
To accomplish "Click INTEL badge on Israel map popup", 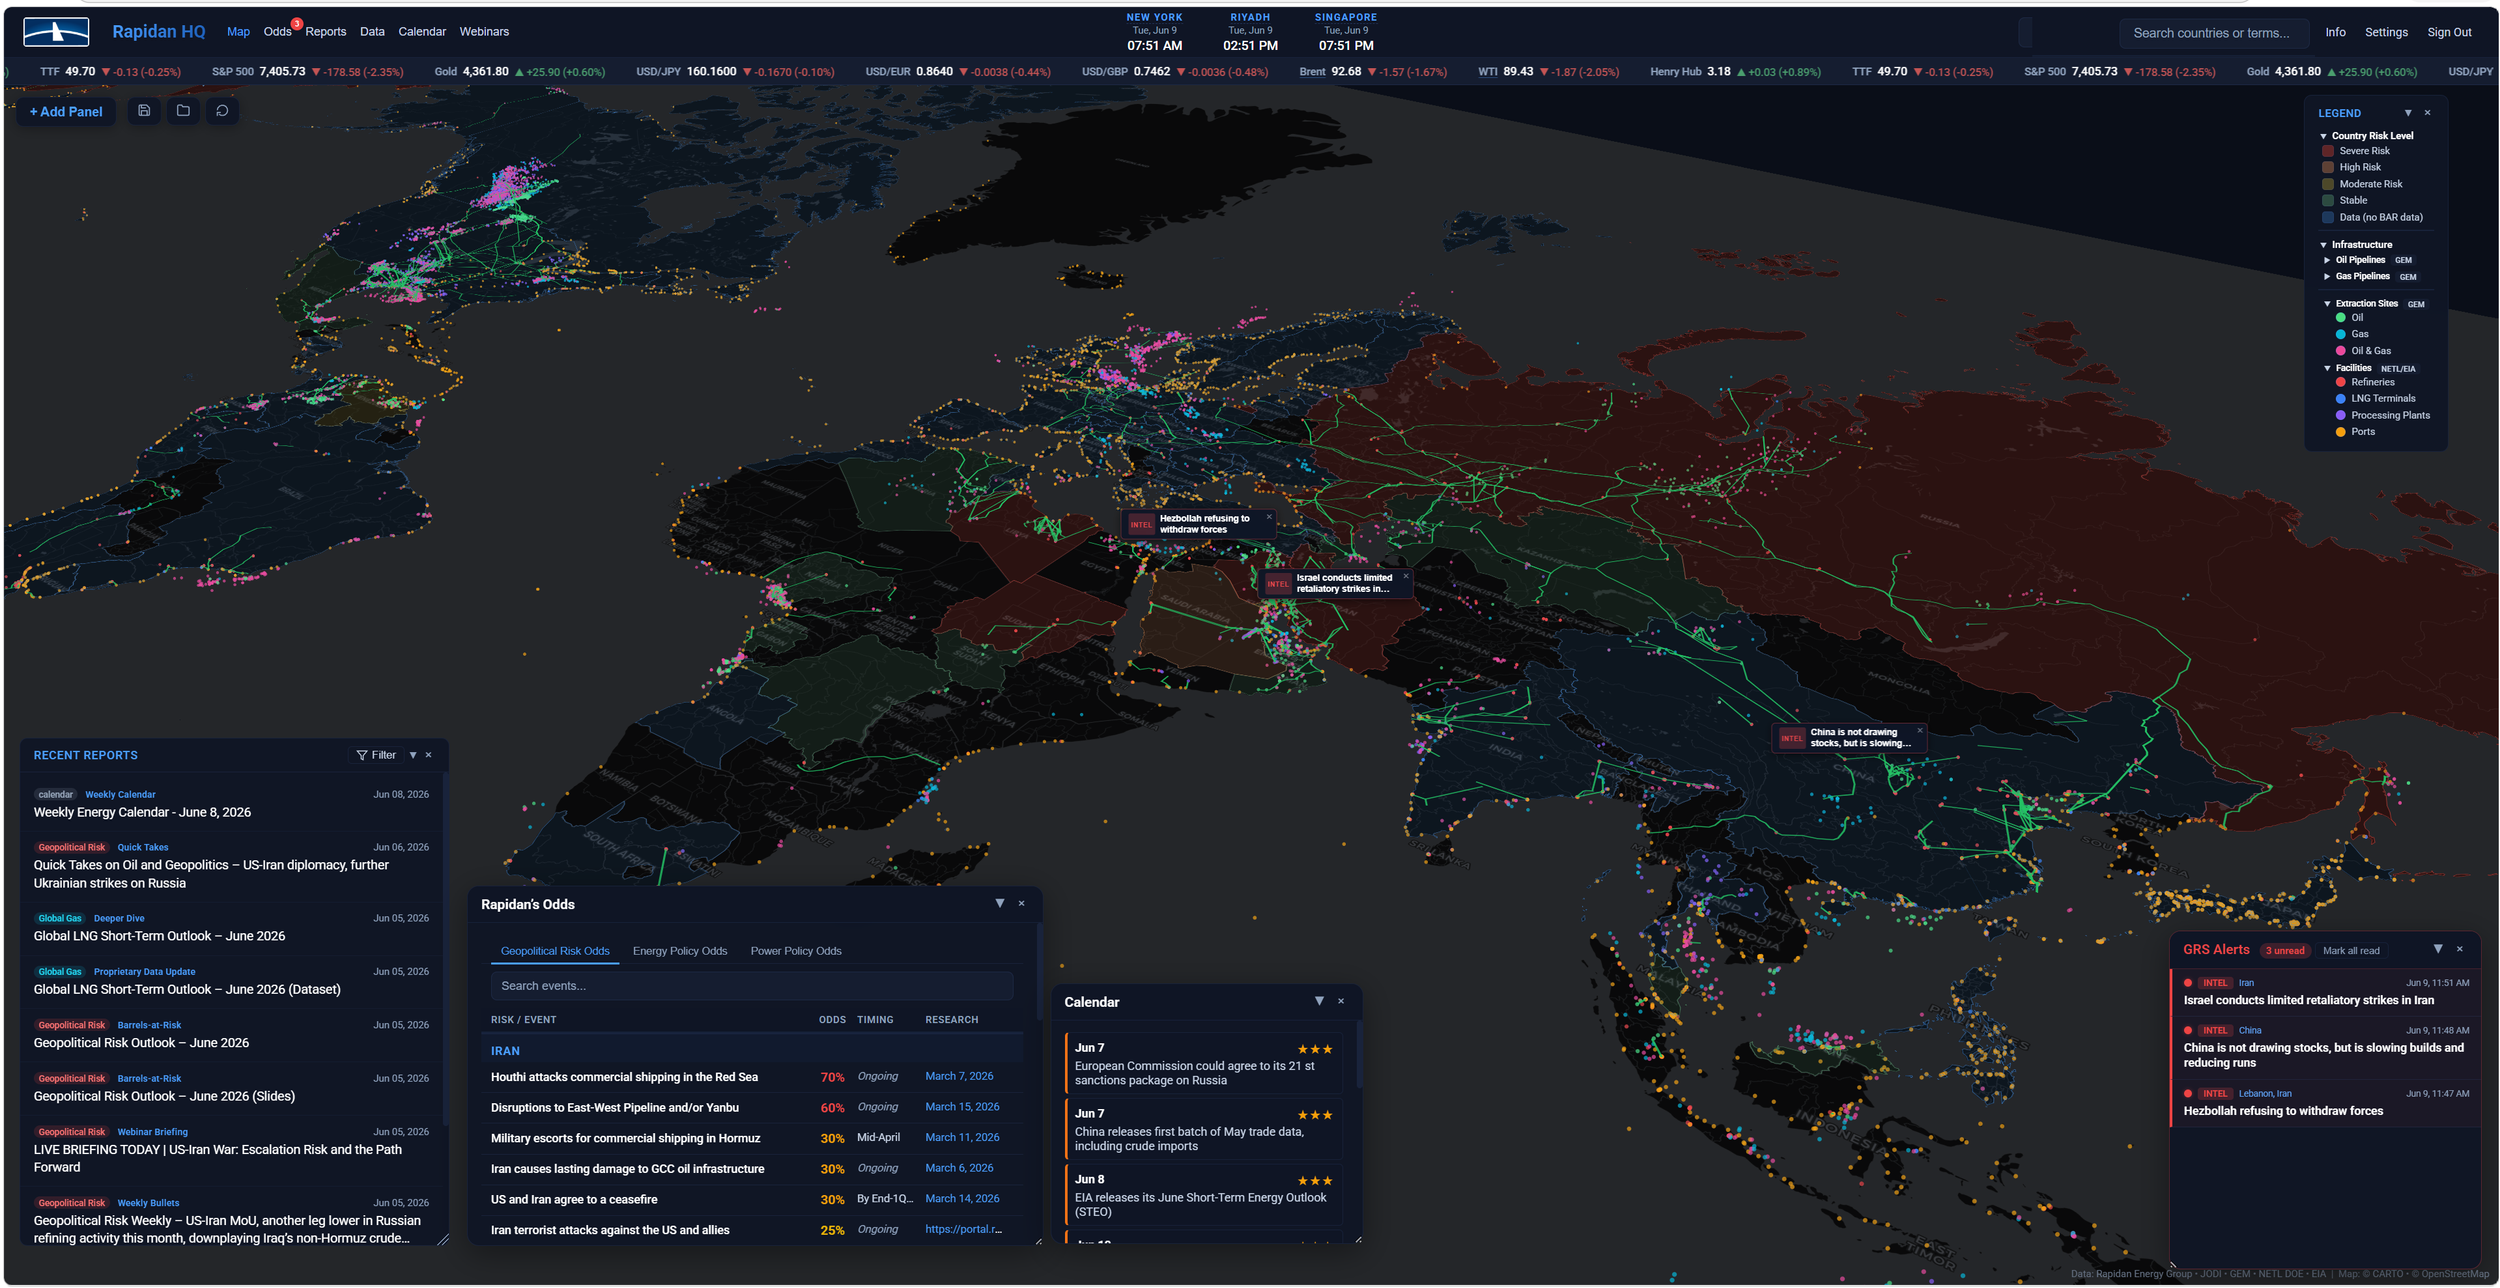I will pos(1278,583).
